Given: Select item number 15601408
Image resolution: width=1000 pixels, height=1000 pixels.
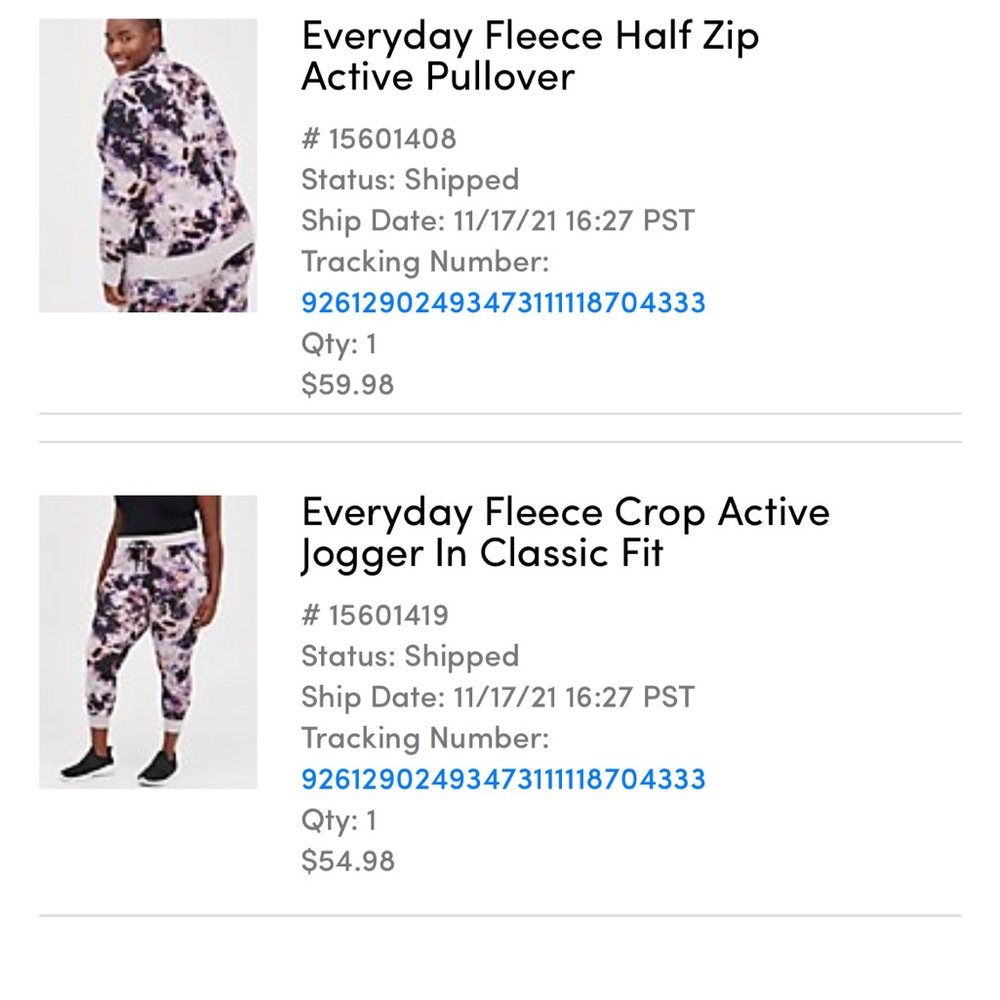Looking at the screenshot, I should 378,139.
